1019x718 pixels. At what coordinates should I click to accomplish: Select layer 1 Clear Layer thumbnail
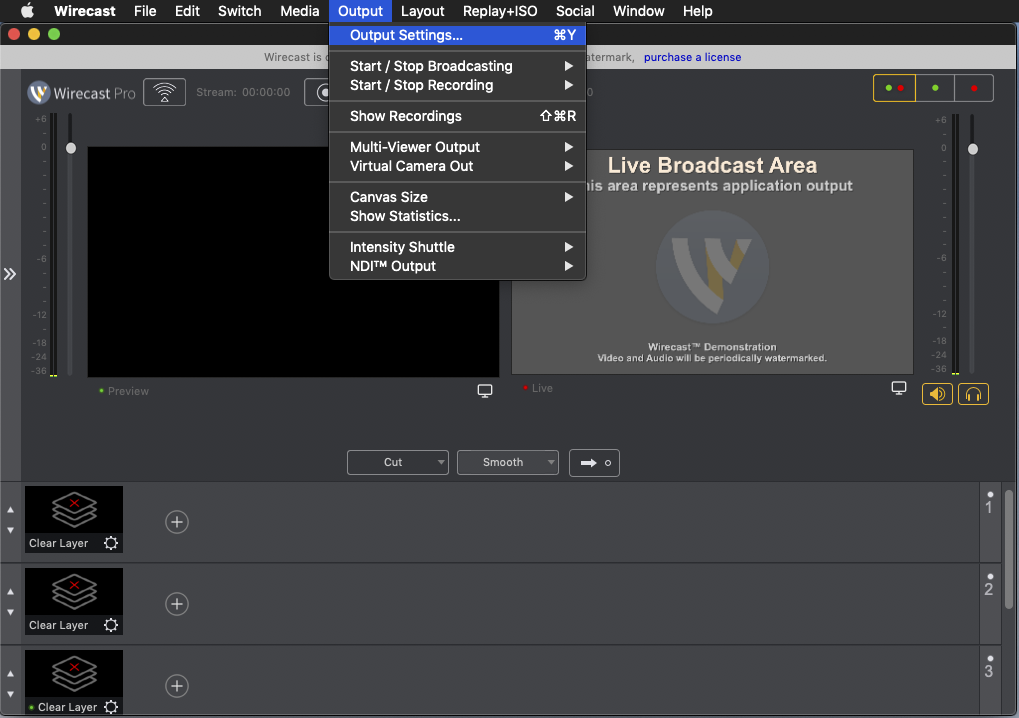(x=73, y=519)
